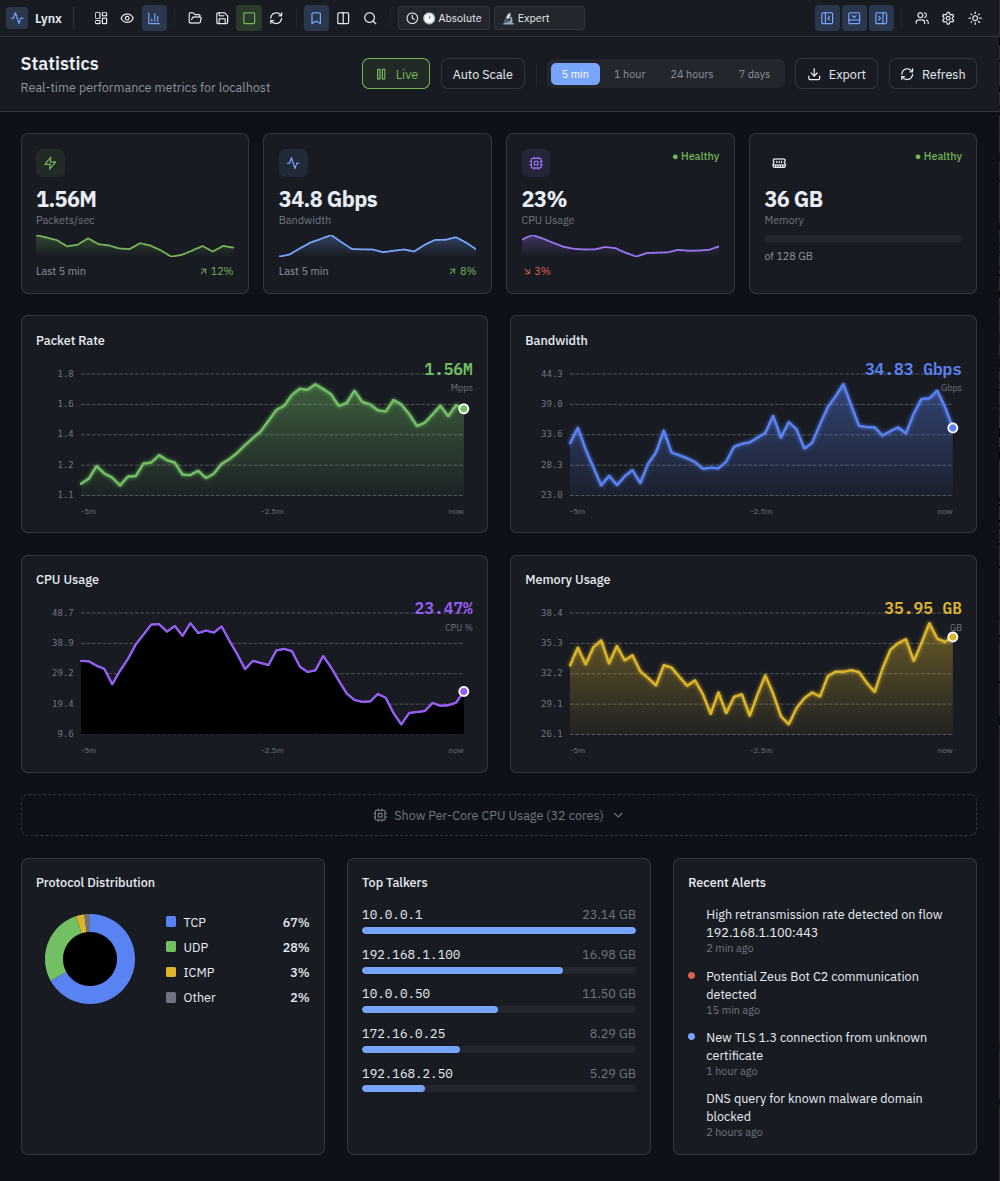Viewport: 1000px width, 1181px height.
Task: Click the bookmark icon in the toolbar
Action: pos(316,18)
